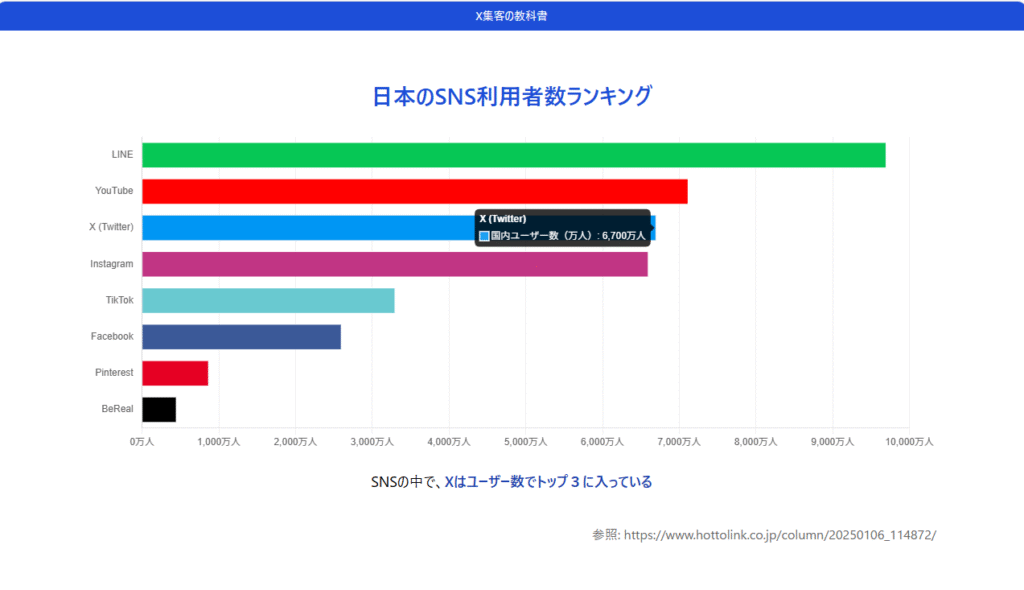Click the BeReal axis label
This screenshot has height=590, width=1024.
(117, 409)
